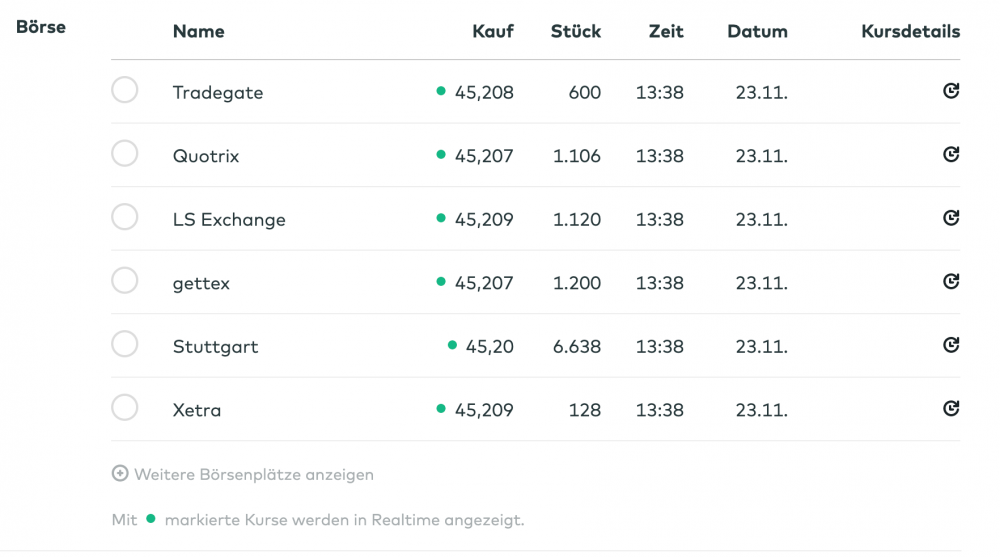The height and width of the screenshot is (557, 1000).
Task: Refresh the Xetra price details
Action: pyautogui.click(x=951, y=408)
